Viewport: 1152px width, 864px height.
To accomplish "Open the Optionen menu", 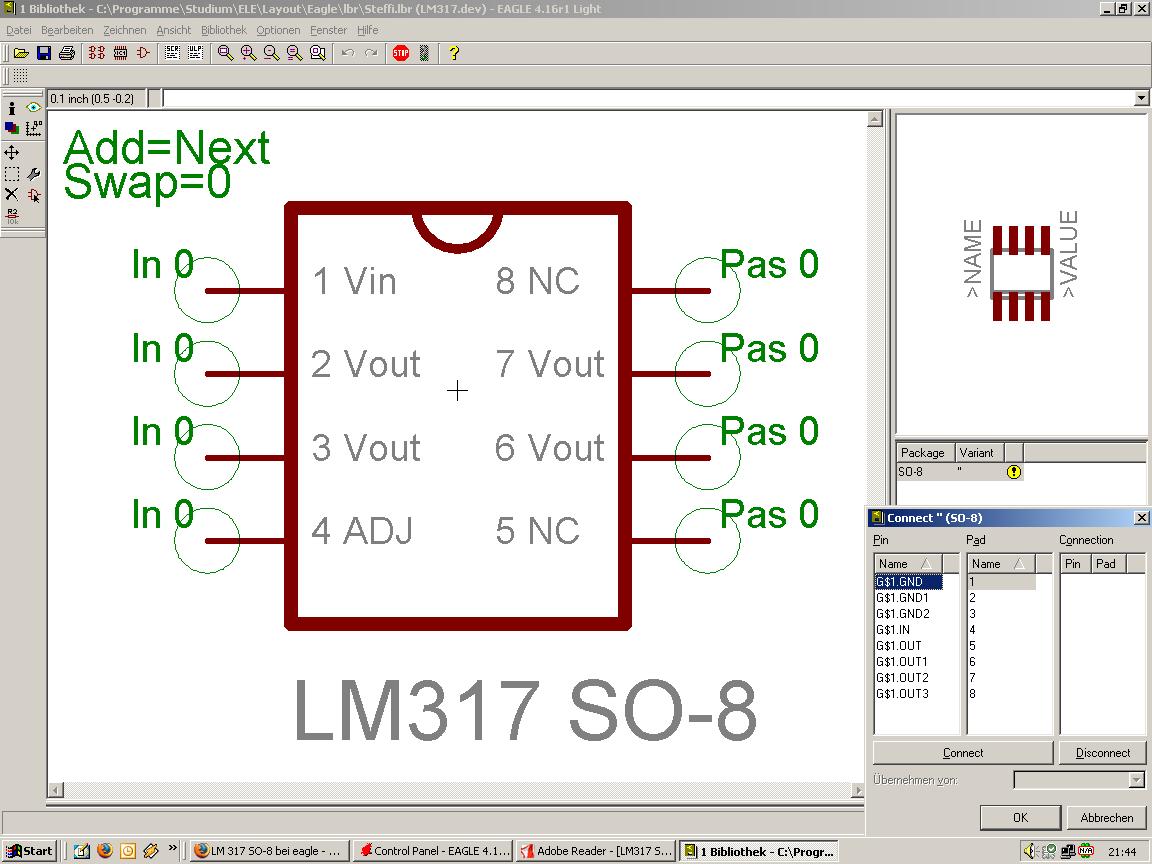I will pyautogui.click(x=278, y=30).
